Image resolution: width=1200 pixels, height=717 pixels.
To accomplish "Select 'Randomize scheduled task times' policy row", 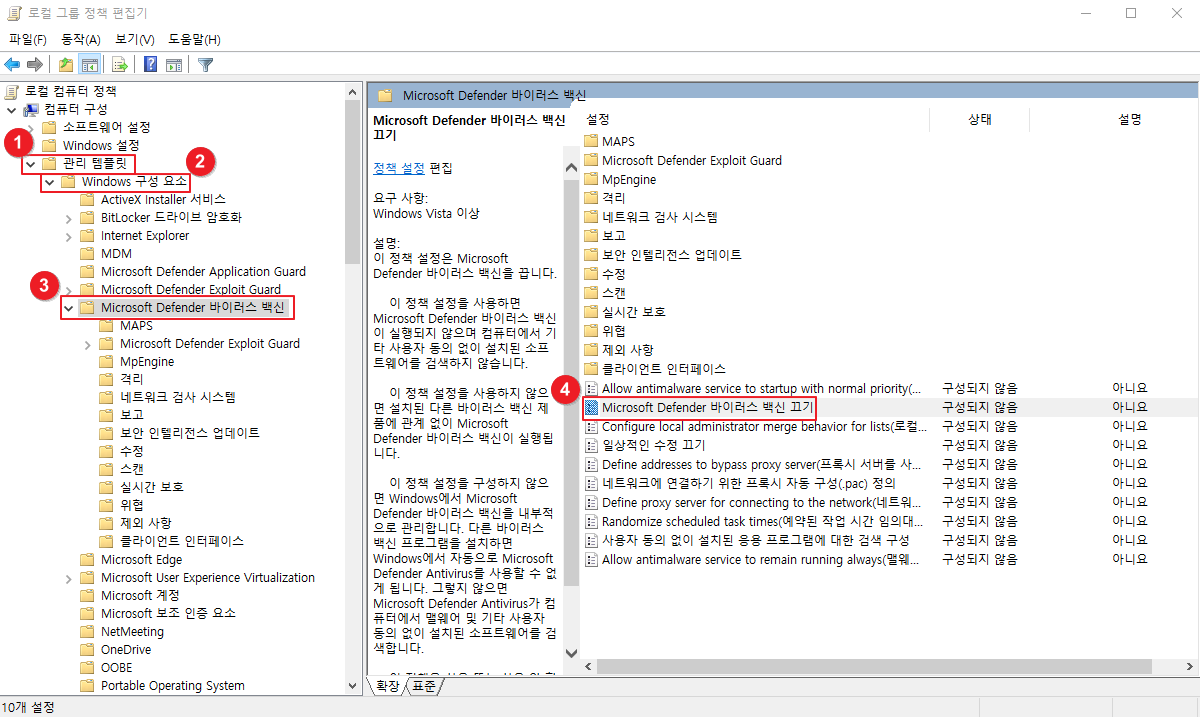I will coord(760,521).
